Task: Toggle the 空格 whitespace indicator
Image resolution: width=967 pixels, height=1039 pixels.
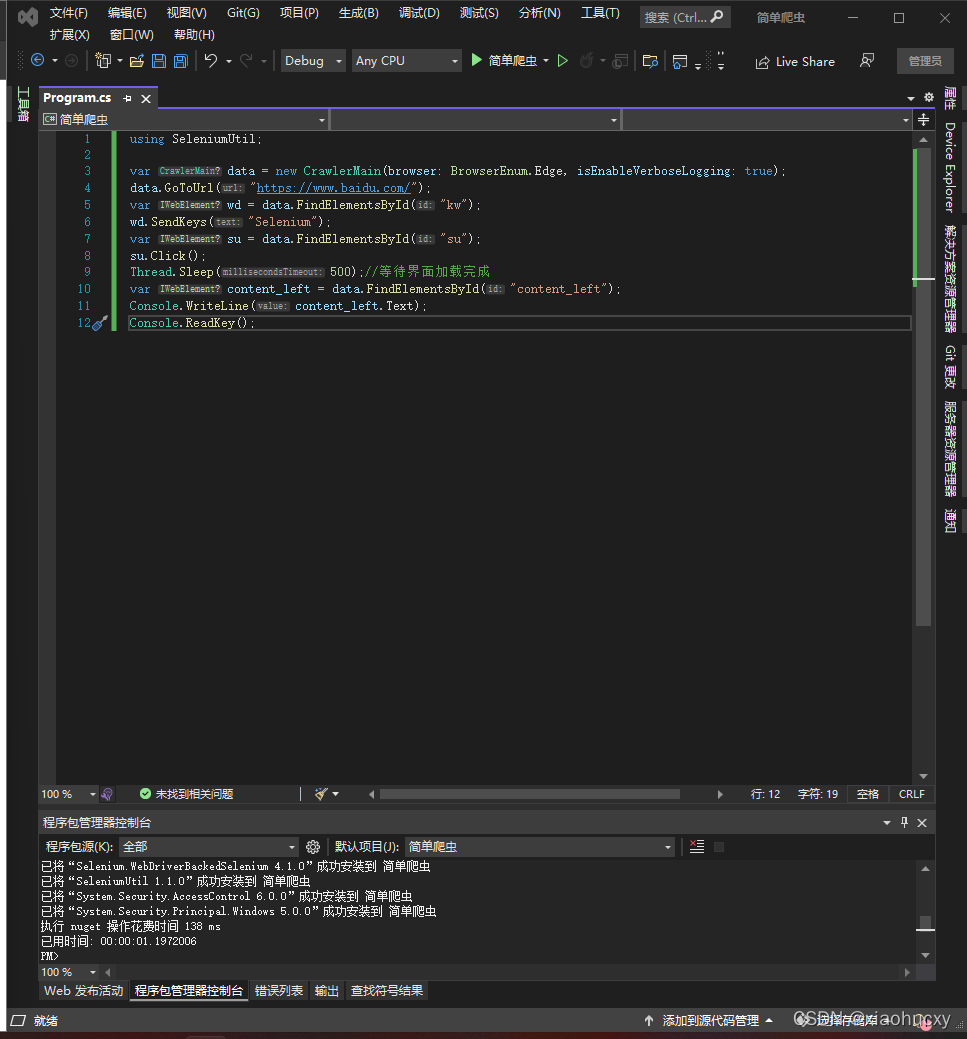Action: point(868,794)
